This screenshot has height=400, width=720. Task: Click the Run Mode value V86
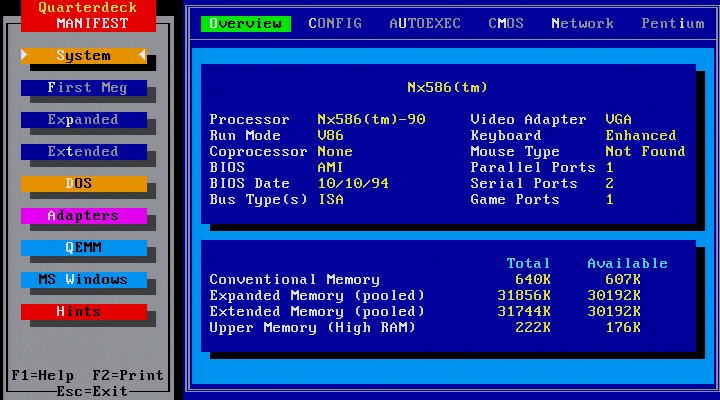click(x=331, y=135)
